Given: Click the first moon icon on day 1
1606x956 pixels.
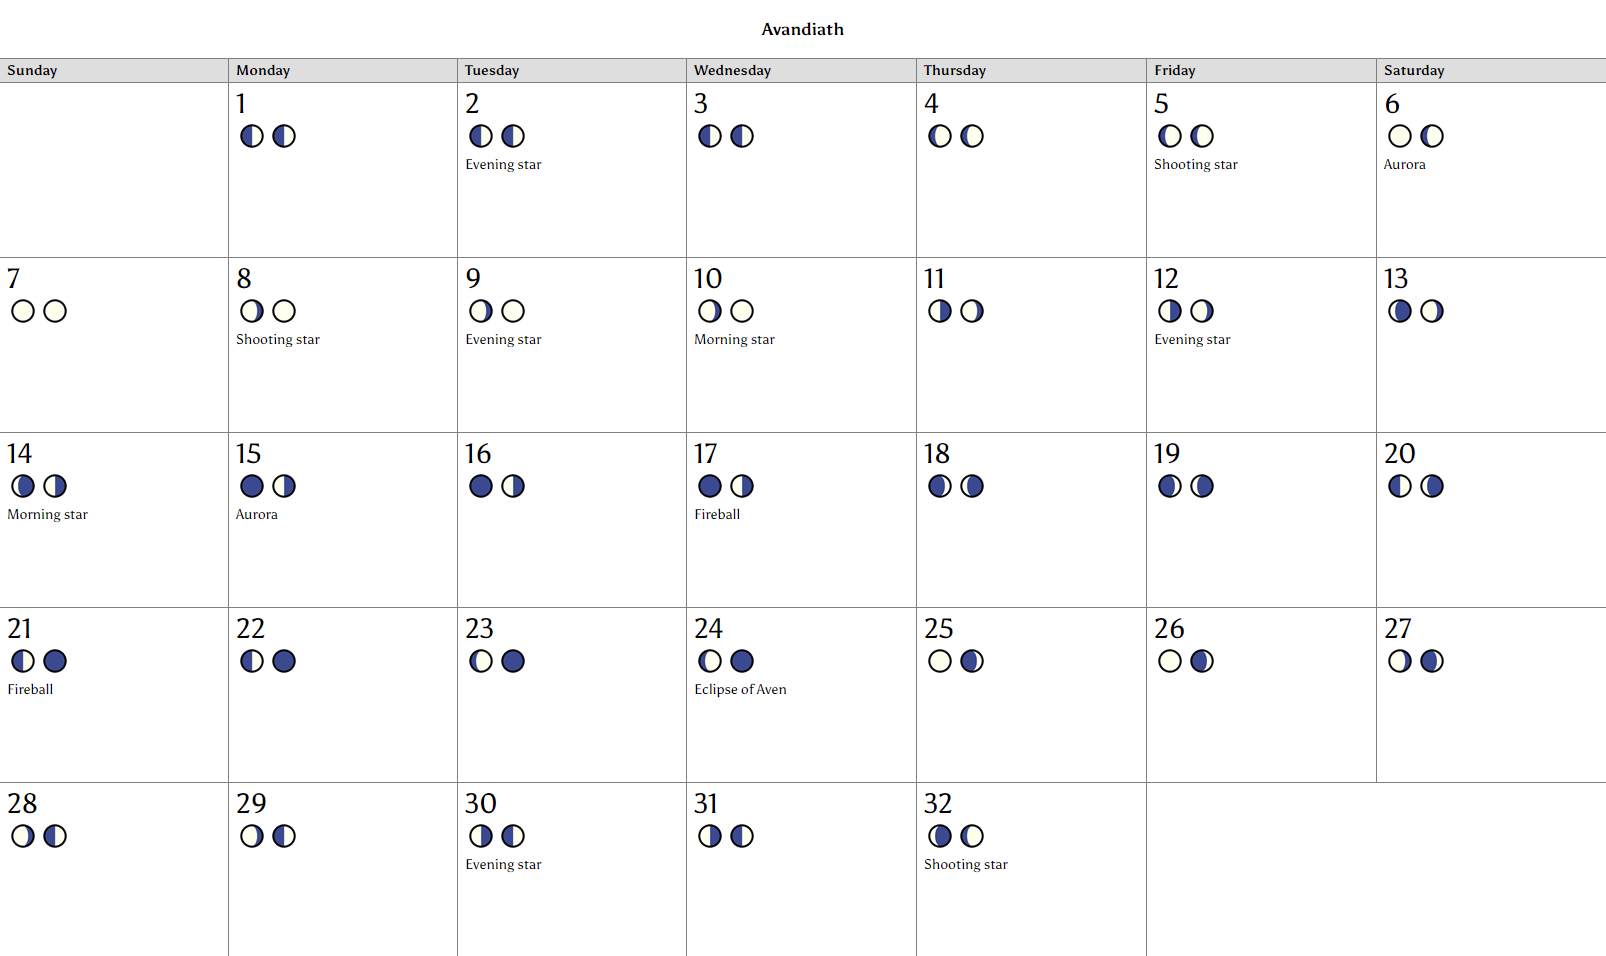Looking at the screenshot, I should [252, 136].
